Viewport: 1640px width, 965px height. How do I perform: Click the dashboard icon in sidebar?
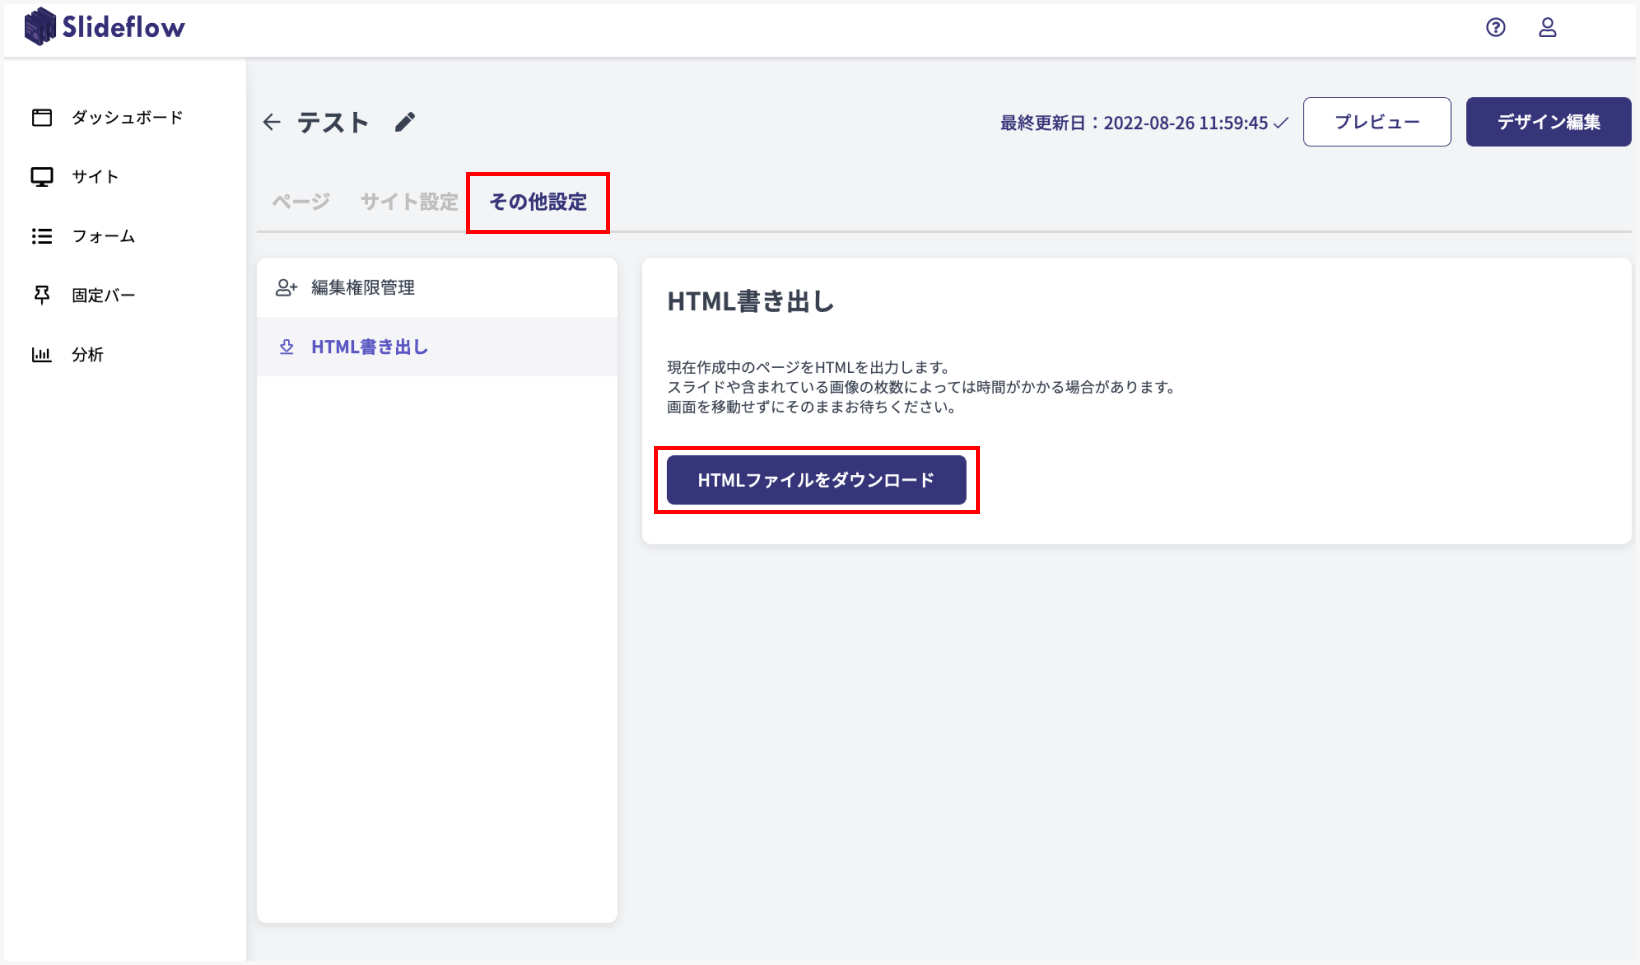click(42, 117)
